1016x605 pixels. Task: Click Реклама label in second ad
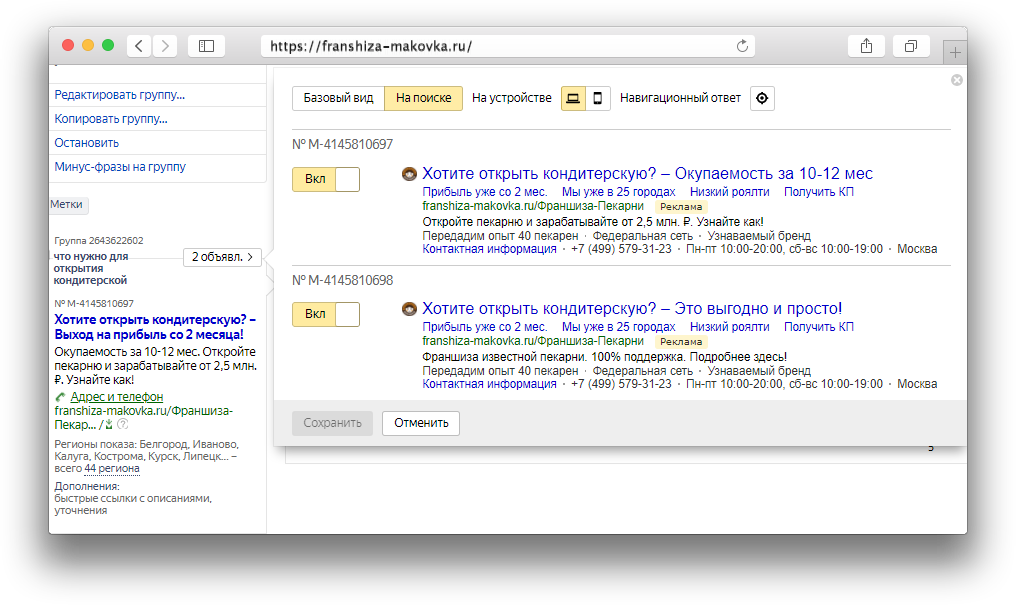tap(681, 341)
